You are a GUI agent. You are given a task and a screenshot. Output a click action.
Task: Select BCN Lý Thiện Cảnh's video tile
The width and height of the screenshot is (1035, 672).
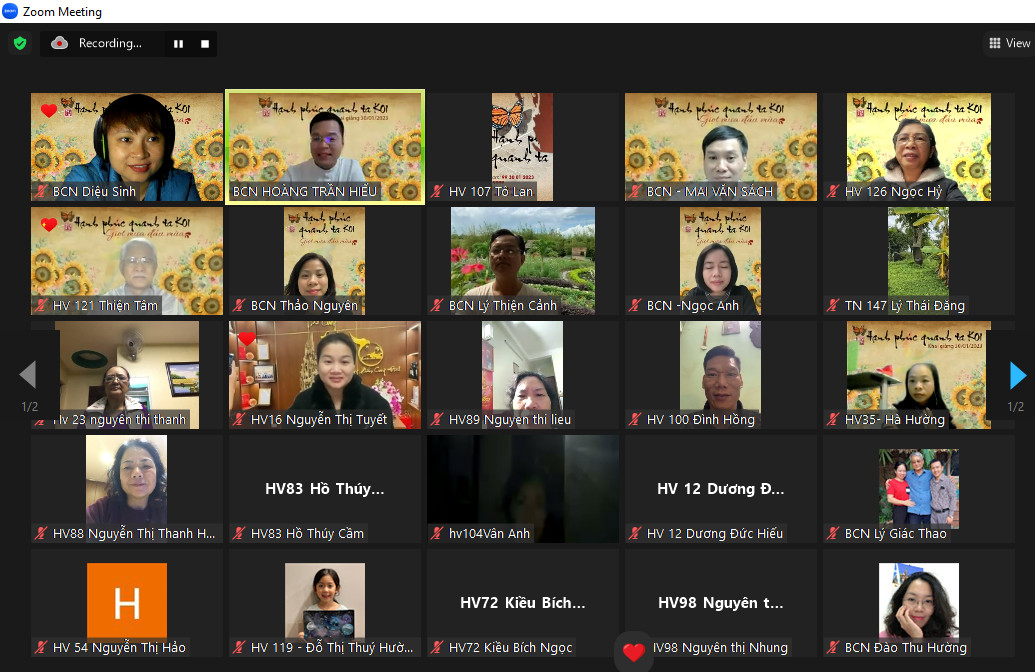[x=523, y=258]
